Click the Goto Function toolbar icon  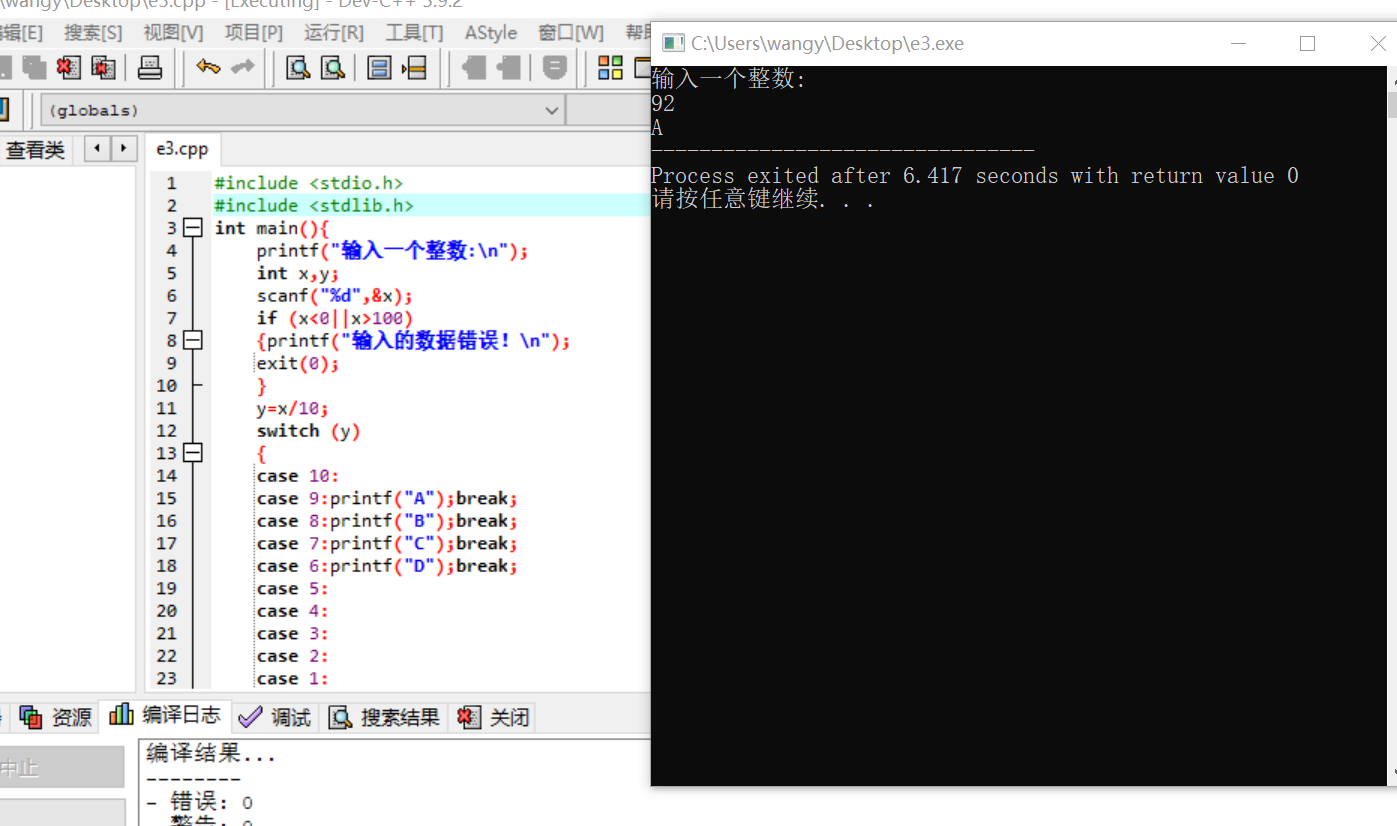click(x=379, y=68)
